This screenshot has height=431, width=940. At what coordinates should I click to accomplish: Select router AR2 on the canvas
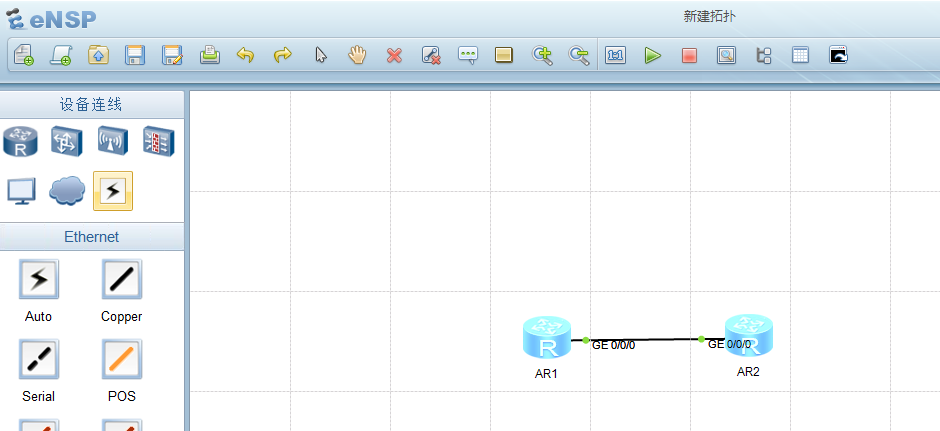(749, 335)
